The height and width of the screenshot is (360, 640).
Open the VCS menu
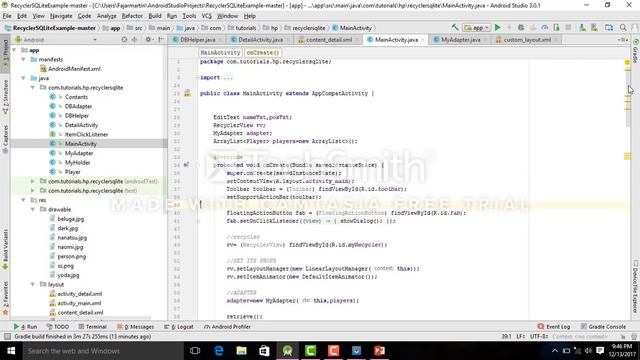tap(207, 16)
